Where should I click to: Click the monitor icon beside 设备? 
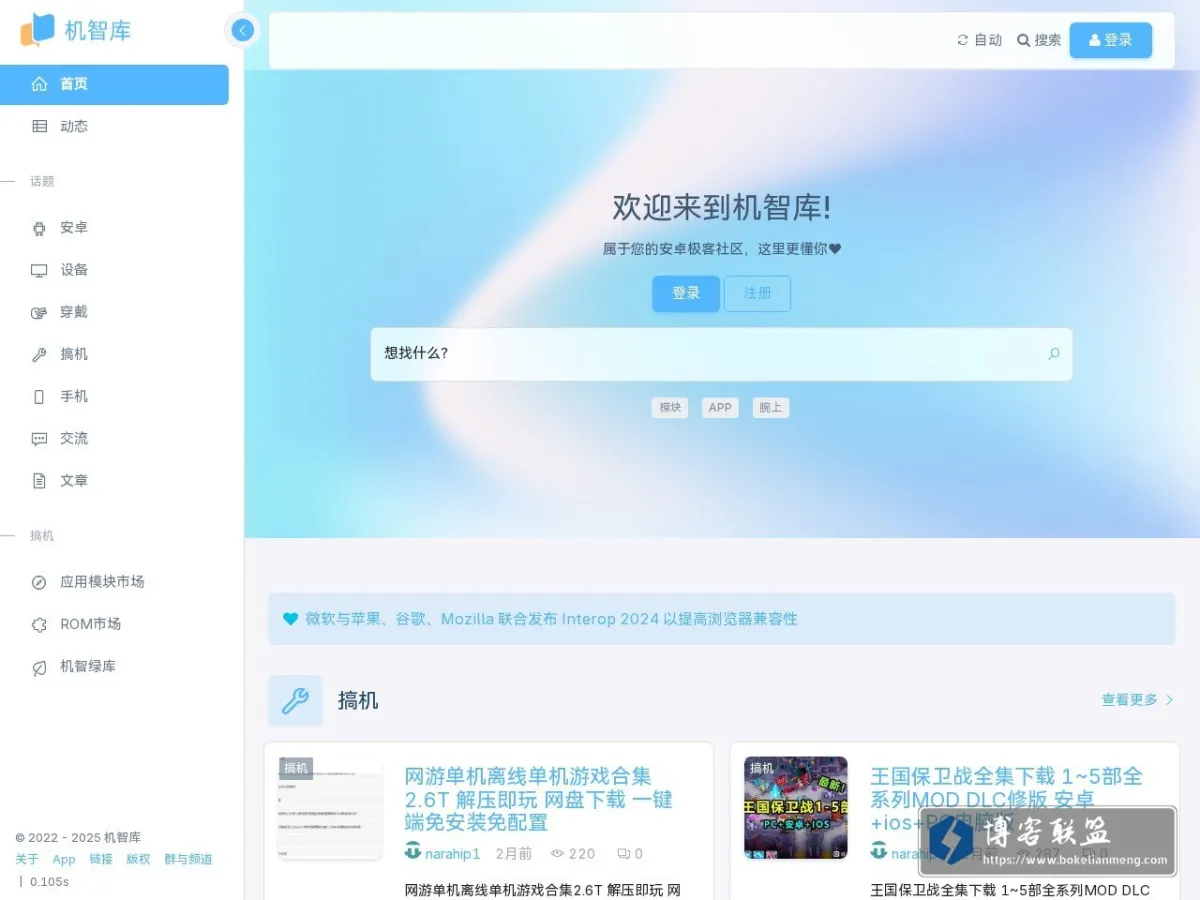click(39, 270)
